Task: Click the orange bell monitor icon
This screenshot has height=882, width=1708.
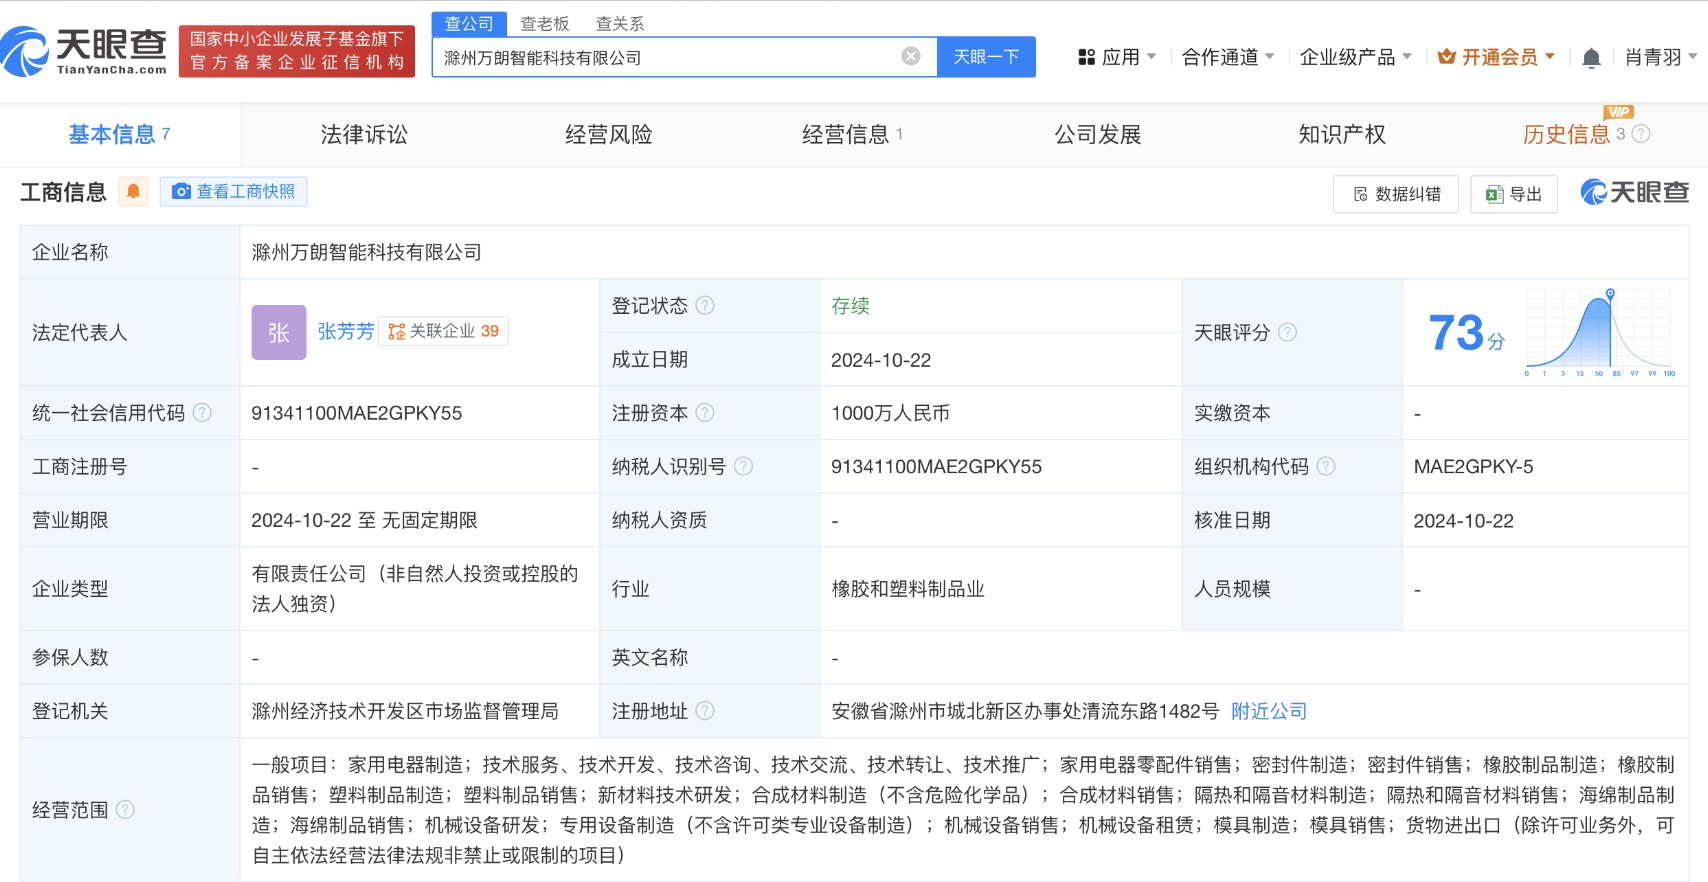Action: coord(133,191)
